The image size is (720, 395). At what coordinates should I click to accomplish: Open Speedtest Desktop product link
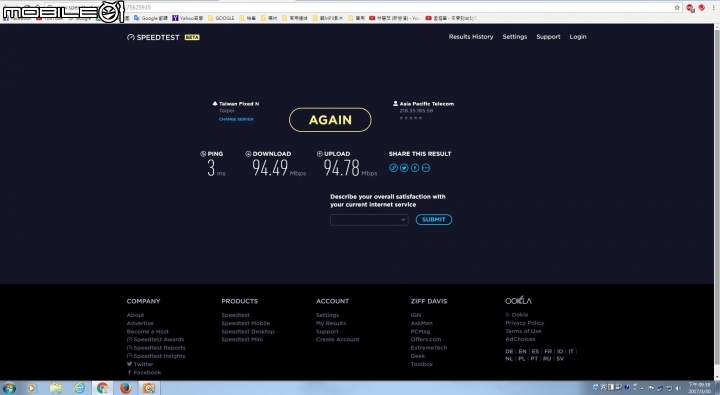(x=248, y=332)
